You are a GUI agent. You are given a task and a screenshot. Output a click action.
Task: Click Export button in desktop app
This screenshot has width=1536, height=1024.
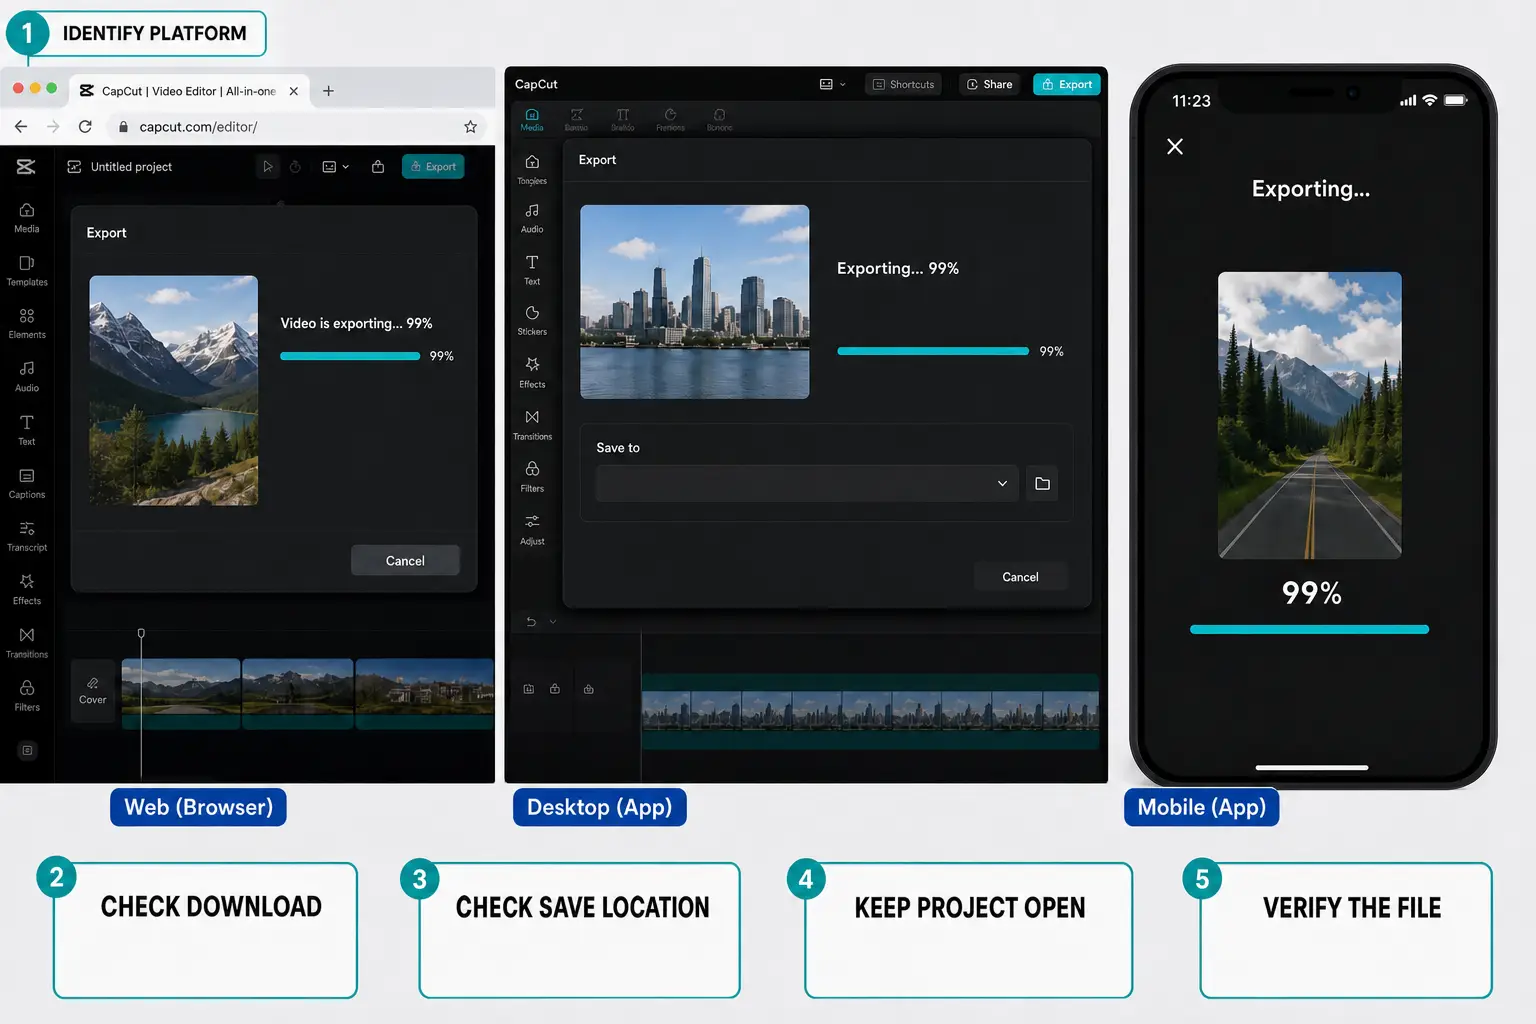[1067, 84]
